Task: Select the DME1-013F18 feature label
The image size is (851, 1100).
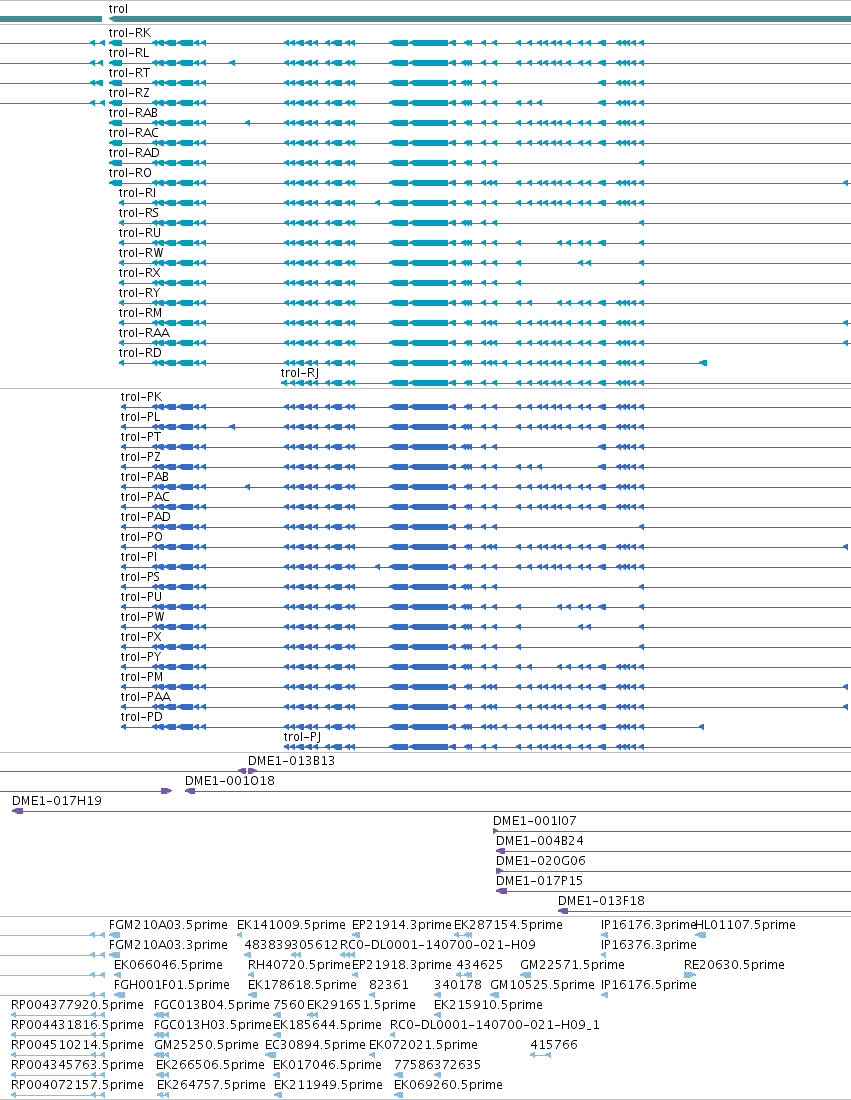Action: click(x=601, y=900)
